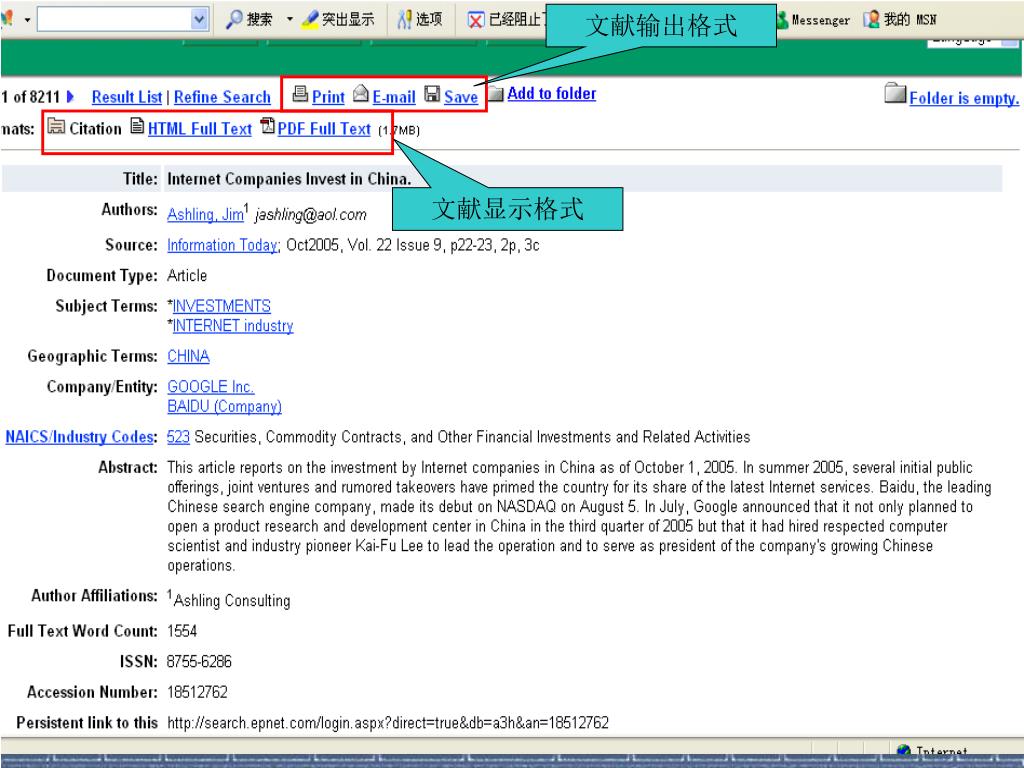1024x768 pixels.
Task: Open the dropdown arrow next to search button
Action: [x=290, y=20]
